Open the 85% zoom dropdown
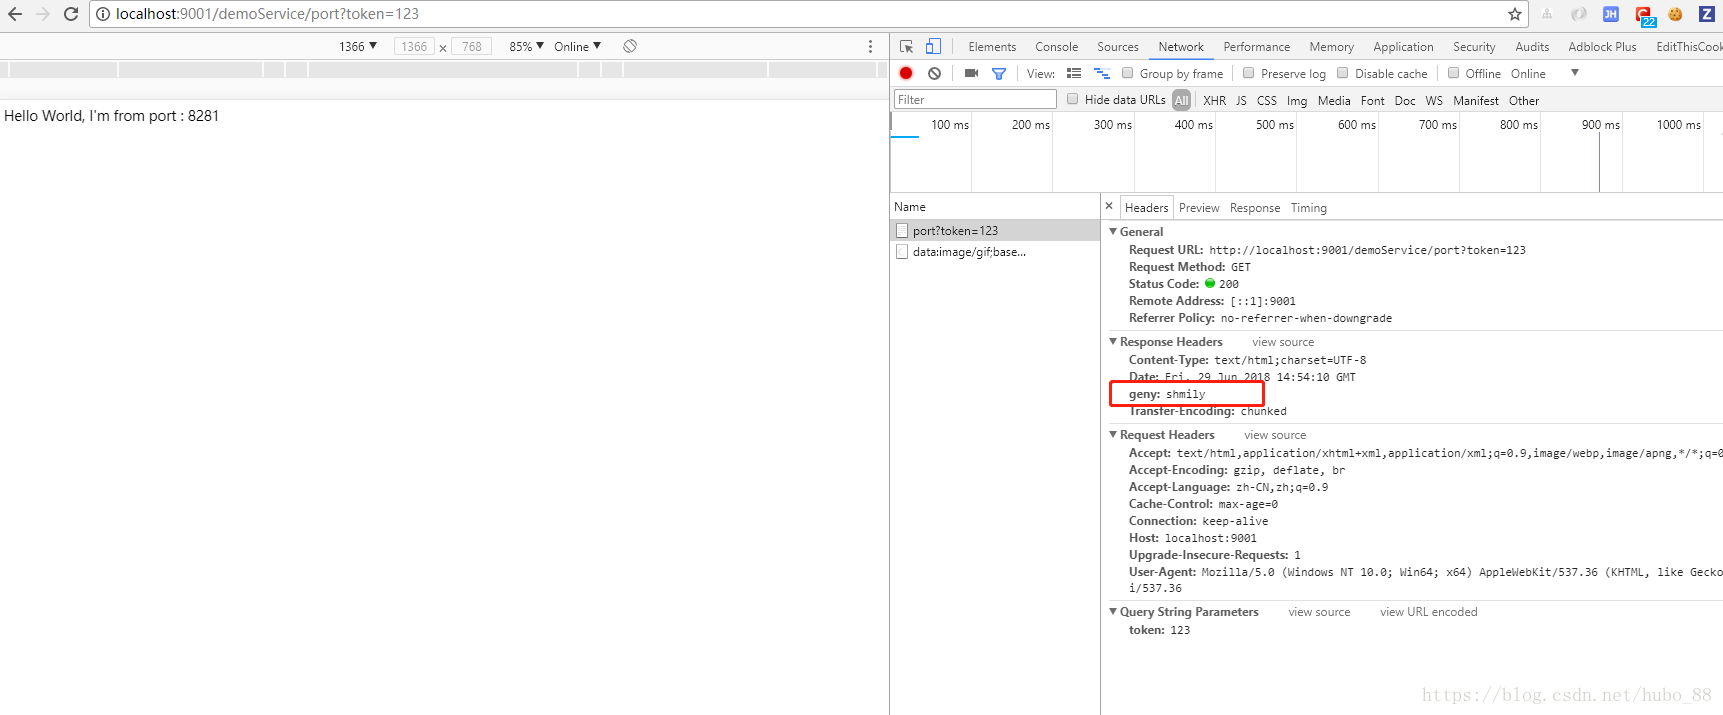 tap(526, 46)
